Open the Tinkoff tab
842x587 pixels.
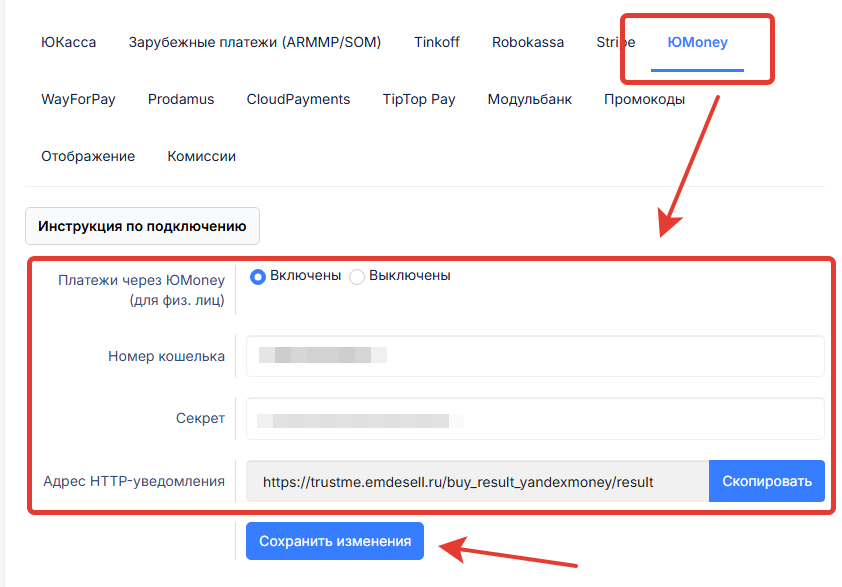(x=437, y=42)
